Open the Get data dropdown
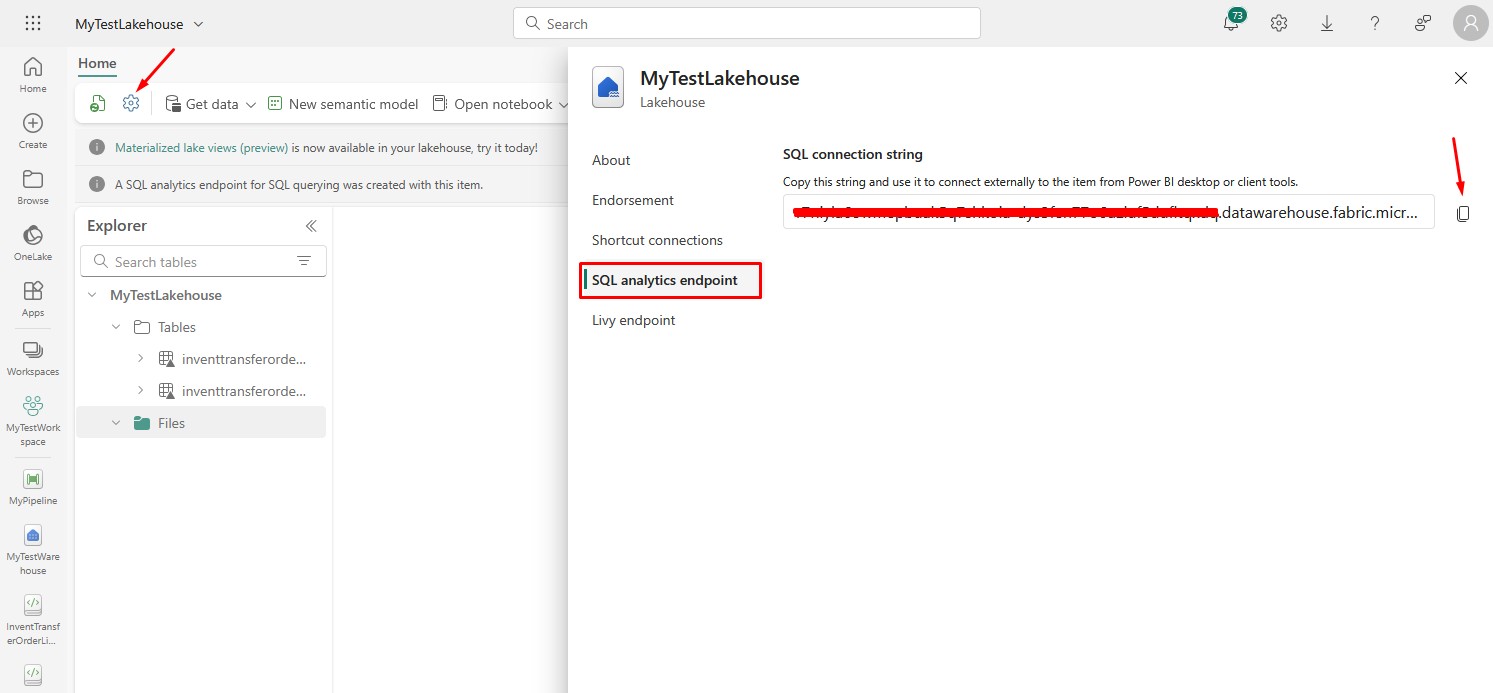The height and width of the screenshot is (693, 1493). click(251, 104)
